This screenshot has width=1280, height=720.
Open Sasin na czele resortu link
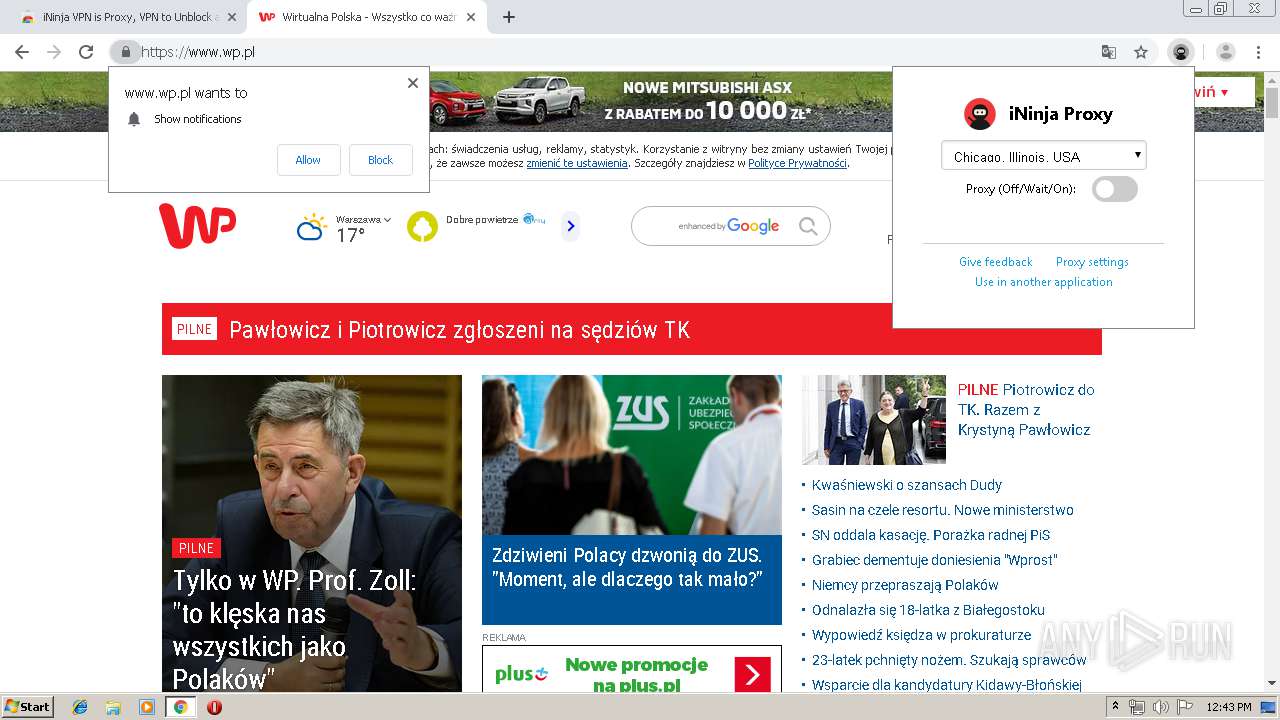(x=942, y=510)
